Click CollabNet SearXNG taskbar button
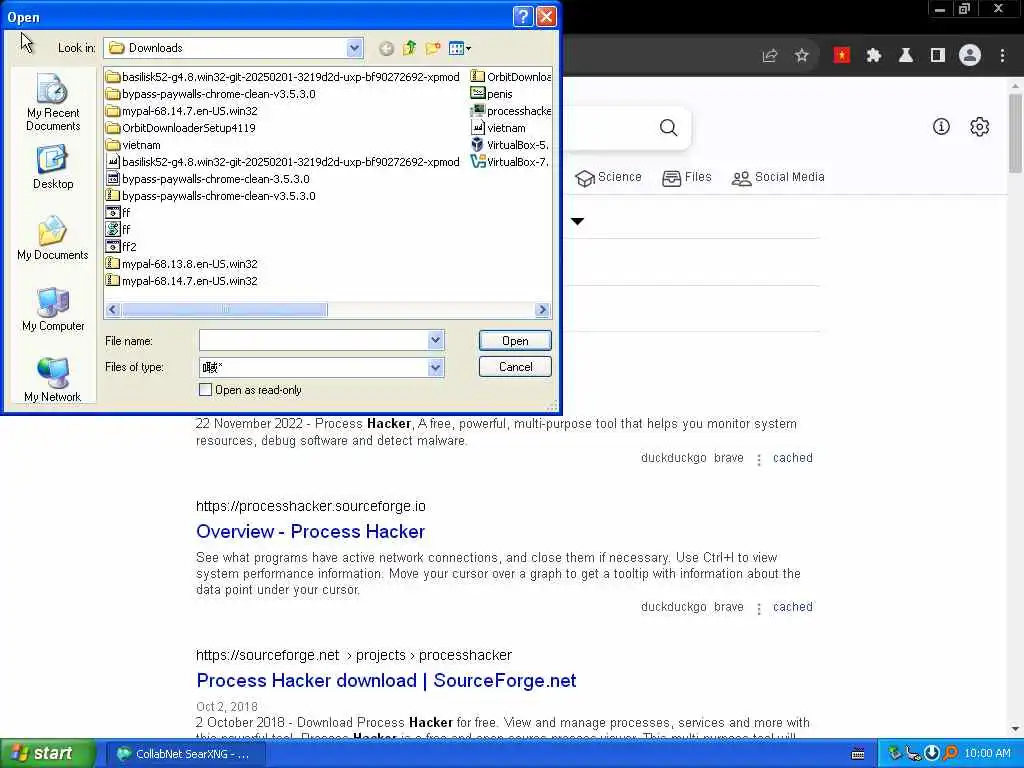The width and height of the screenshot is (1024, 768). (185, 754)
